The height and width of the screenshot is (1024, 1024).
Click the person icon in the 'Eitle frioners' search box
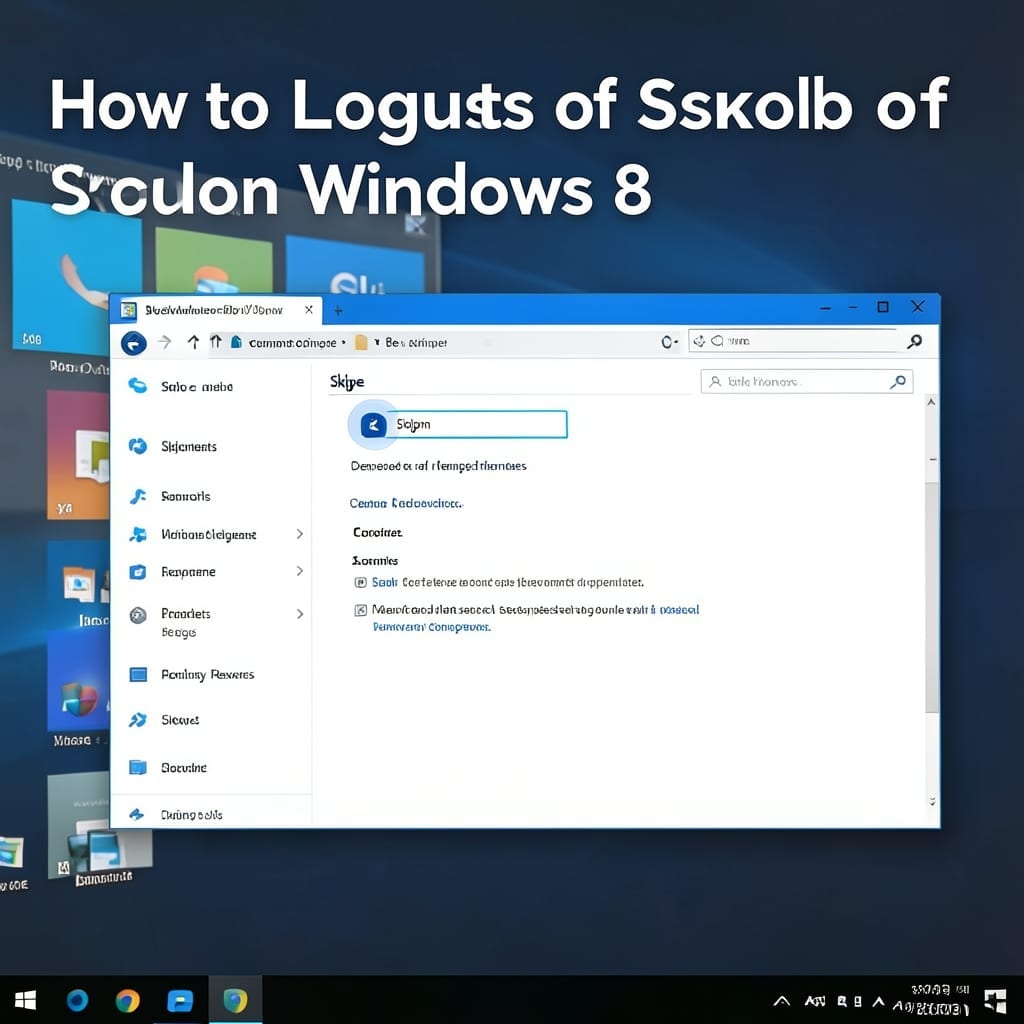[715, 381]
